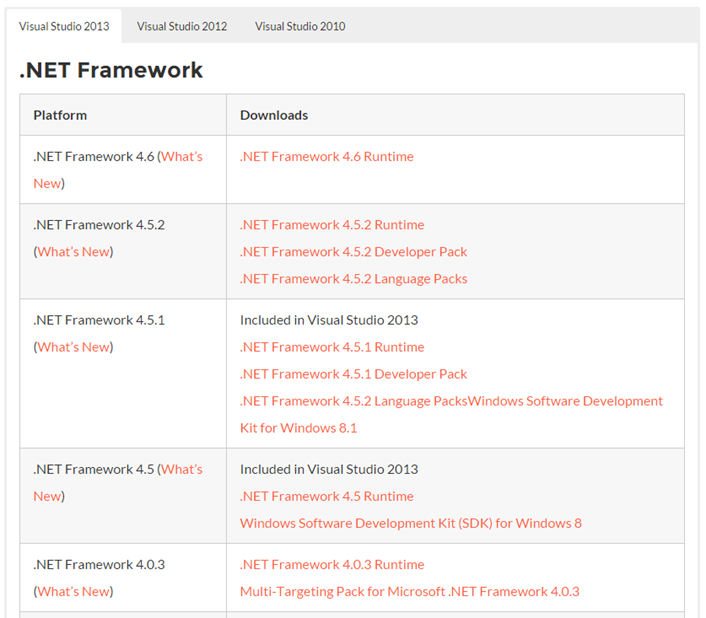Download .NET Framework 4.6 Runtime
The image size is (706, 618).
[326, 157]
